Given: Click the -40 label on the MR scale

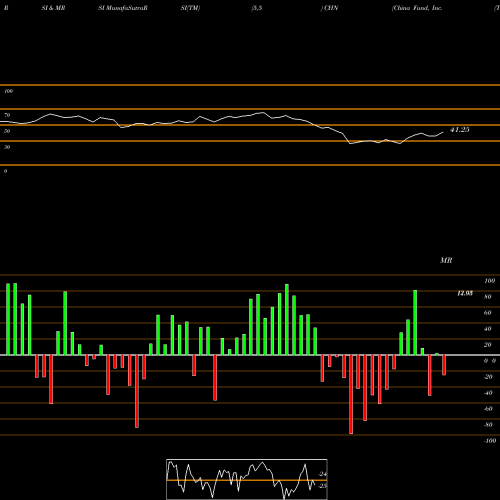Looking at the screenshot, I should (x=488, y=393).
